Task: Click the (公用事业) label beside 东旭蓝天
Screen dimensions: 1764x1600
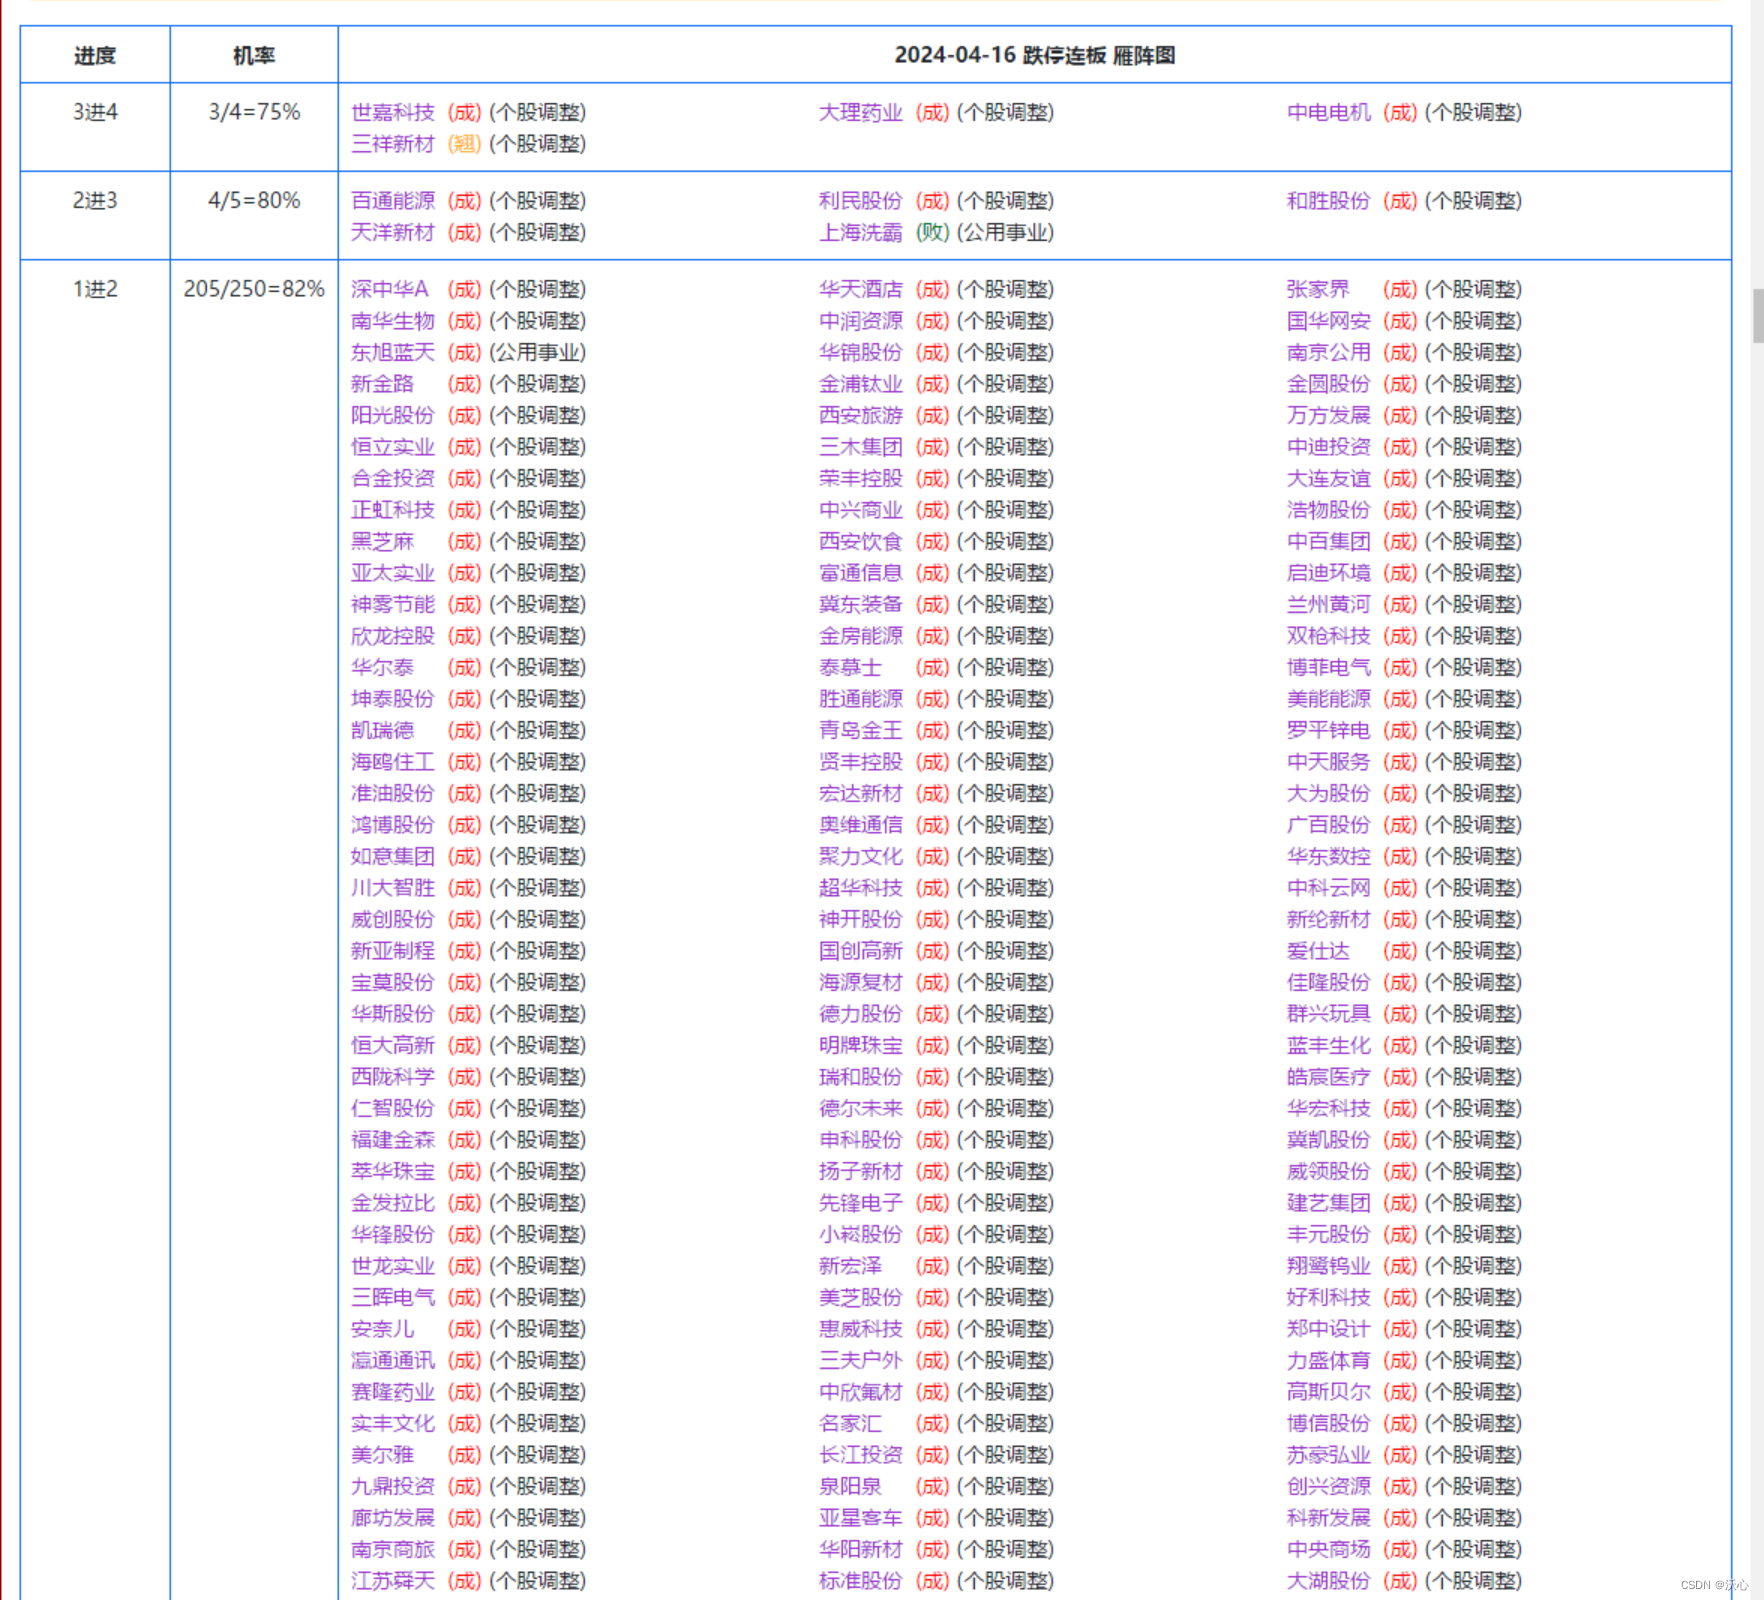Action: [538, 352]
